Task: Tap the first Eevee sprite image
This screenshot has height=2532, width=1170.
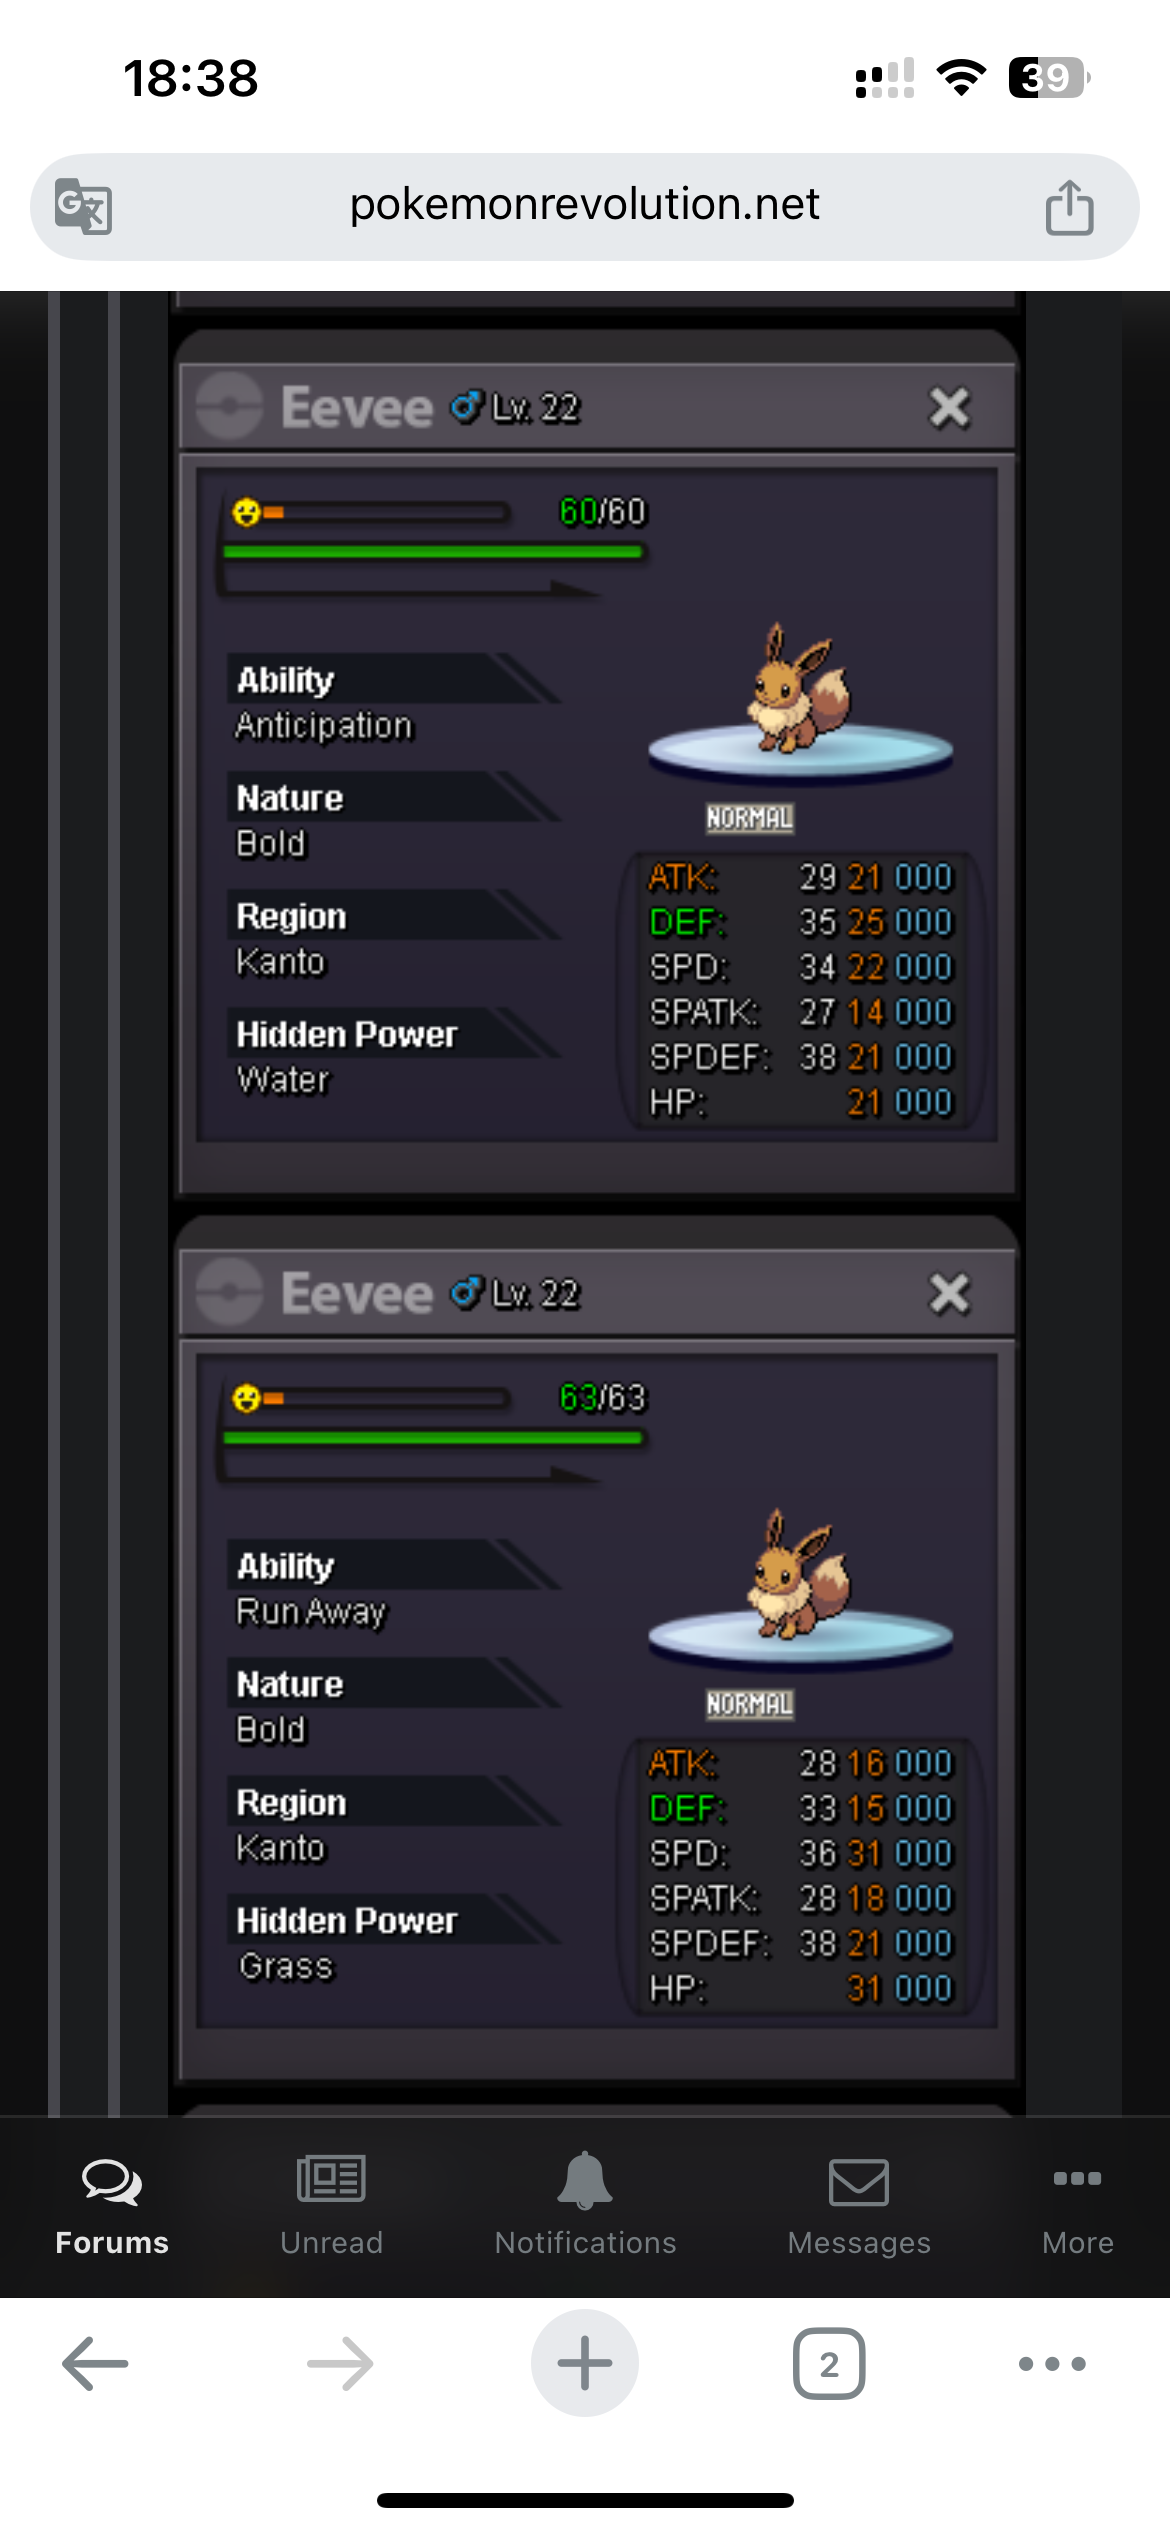Action: 798,690
